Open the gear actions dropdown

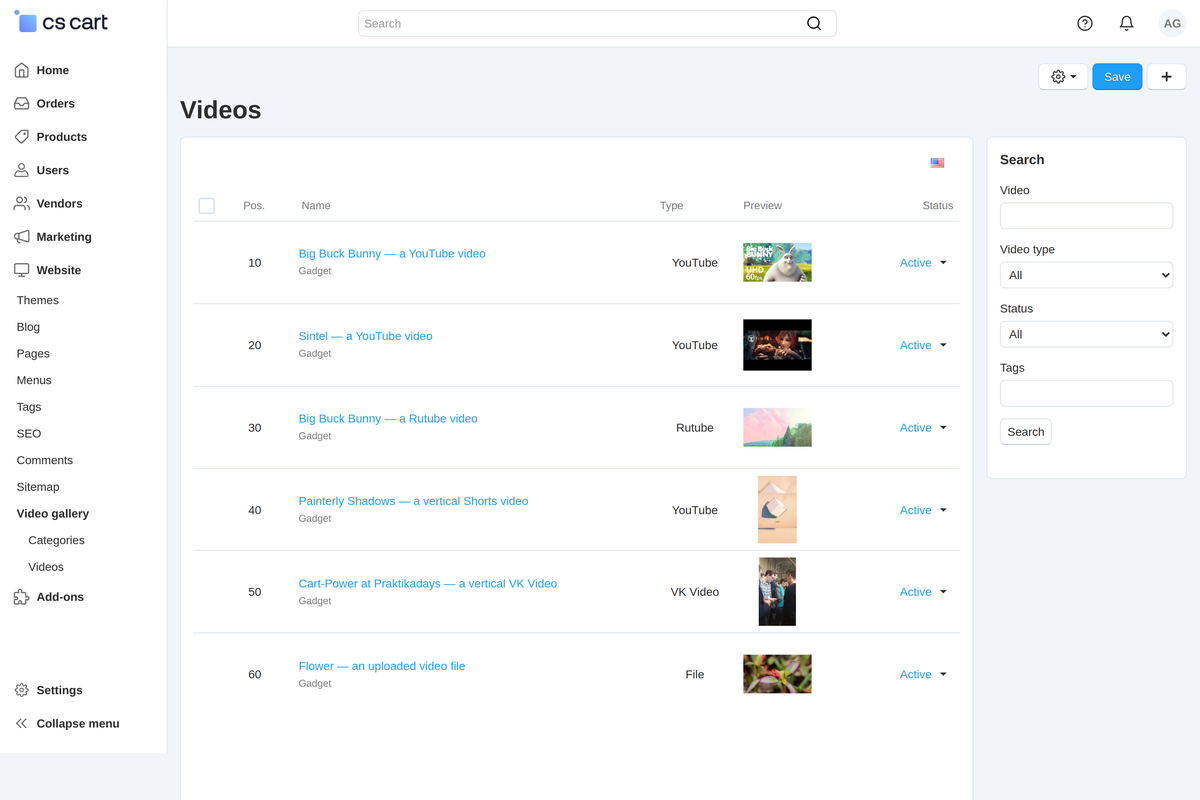coord(1063,77)
